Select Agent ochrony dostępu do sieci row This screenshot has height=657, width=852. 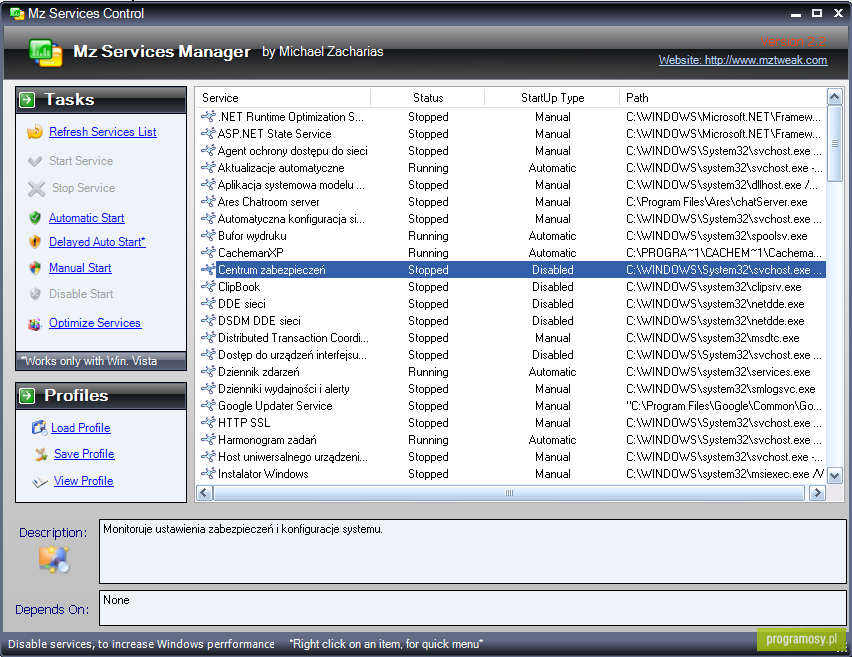[511, 151]
